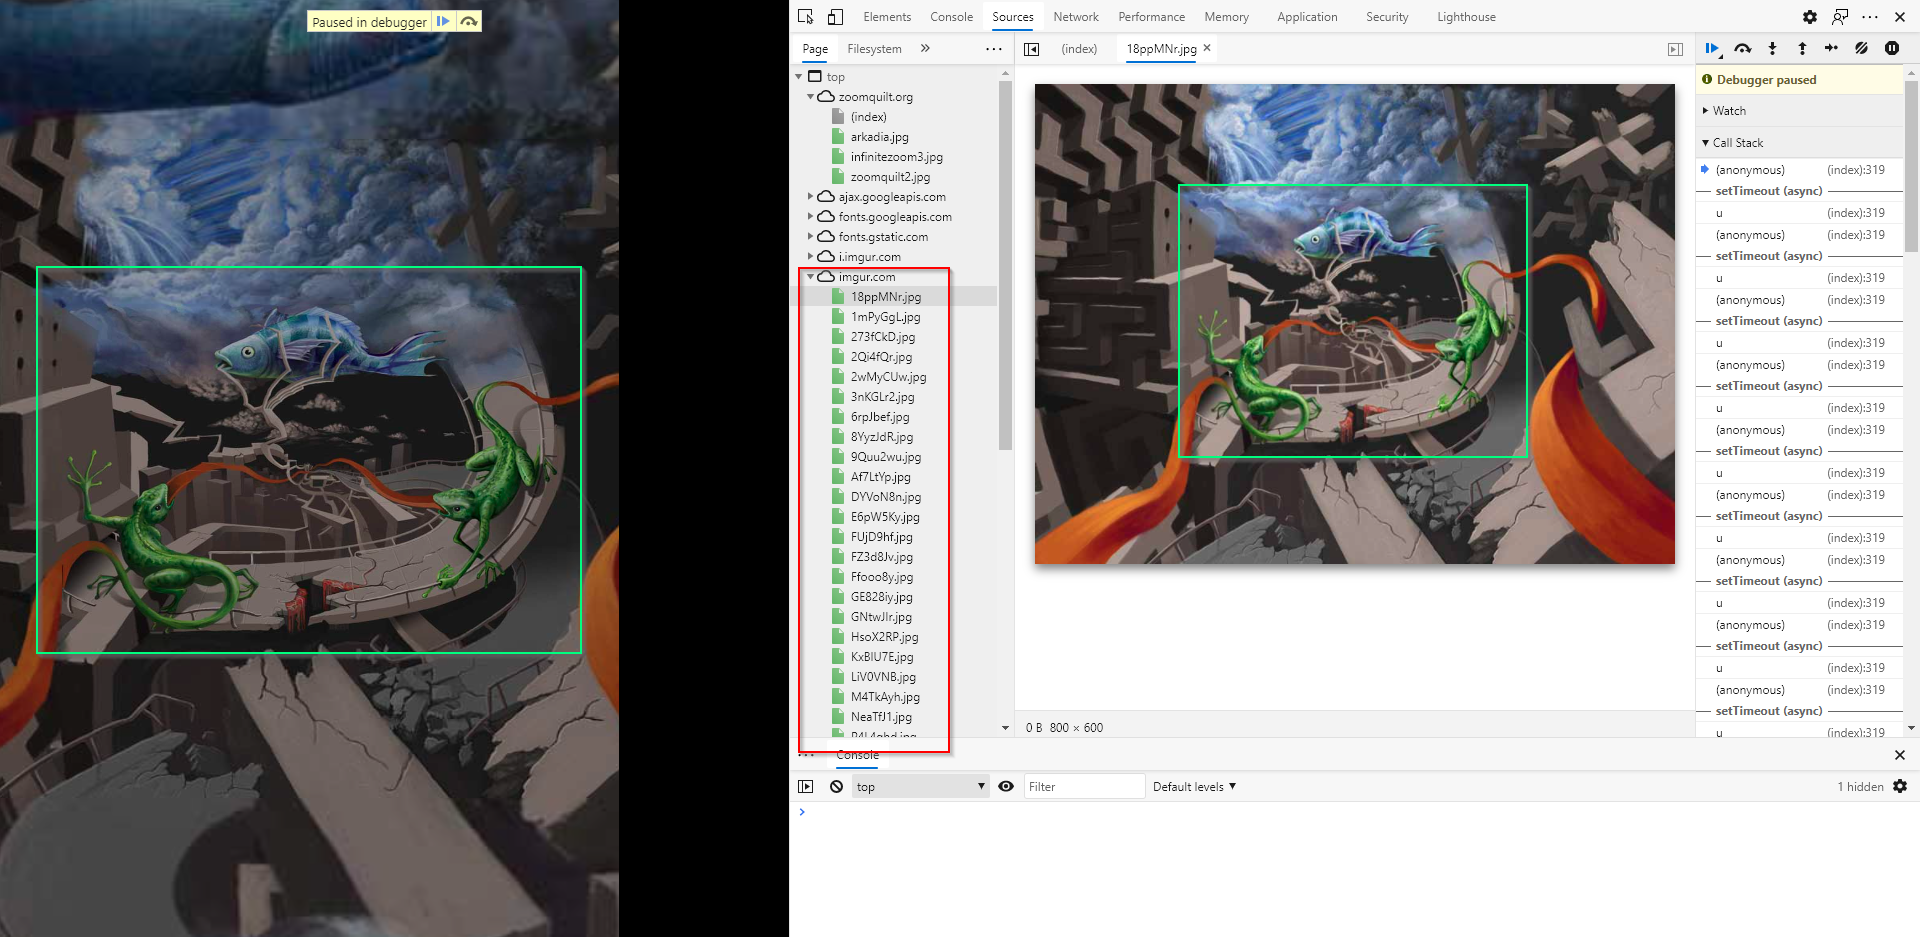Click Step into next function icon

pyautogui.click(x=1772, y=48)
